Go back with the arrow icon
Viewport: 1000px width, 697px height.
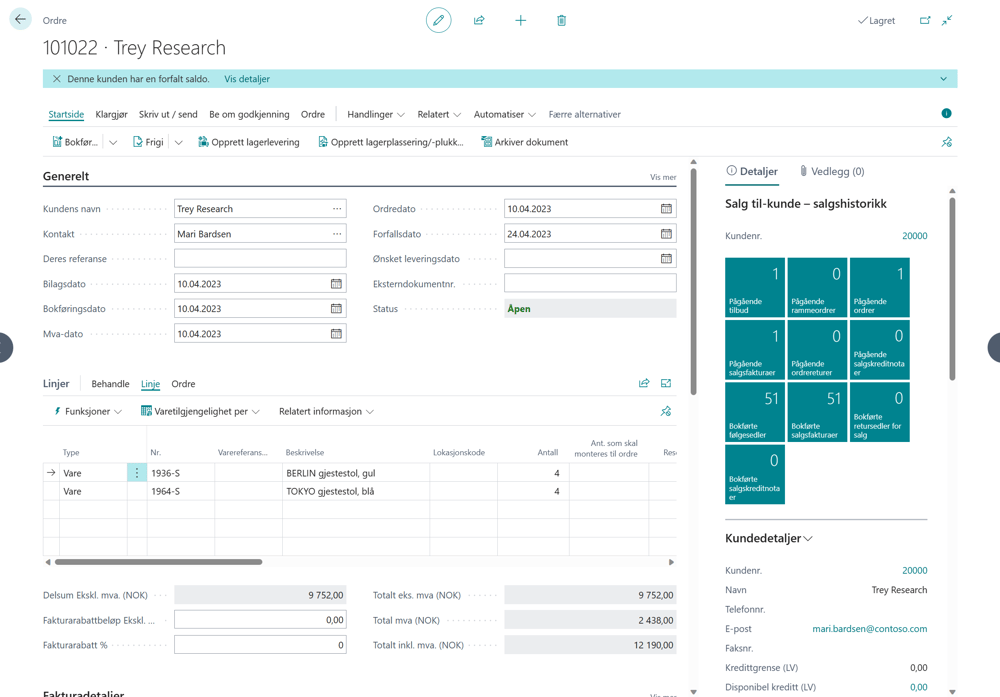20,19
